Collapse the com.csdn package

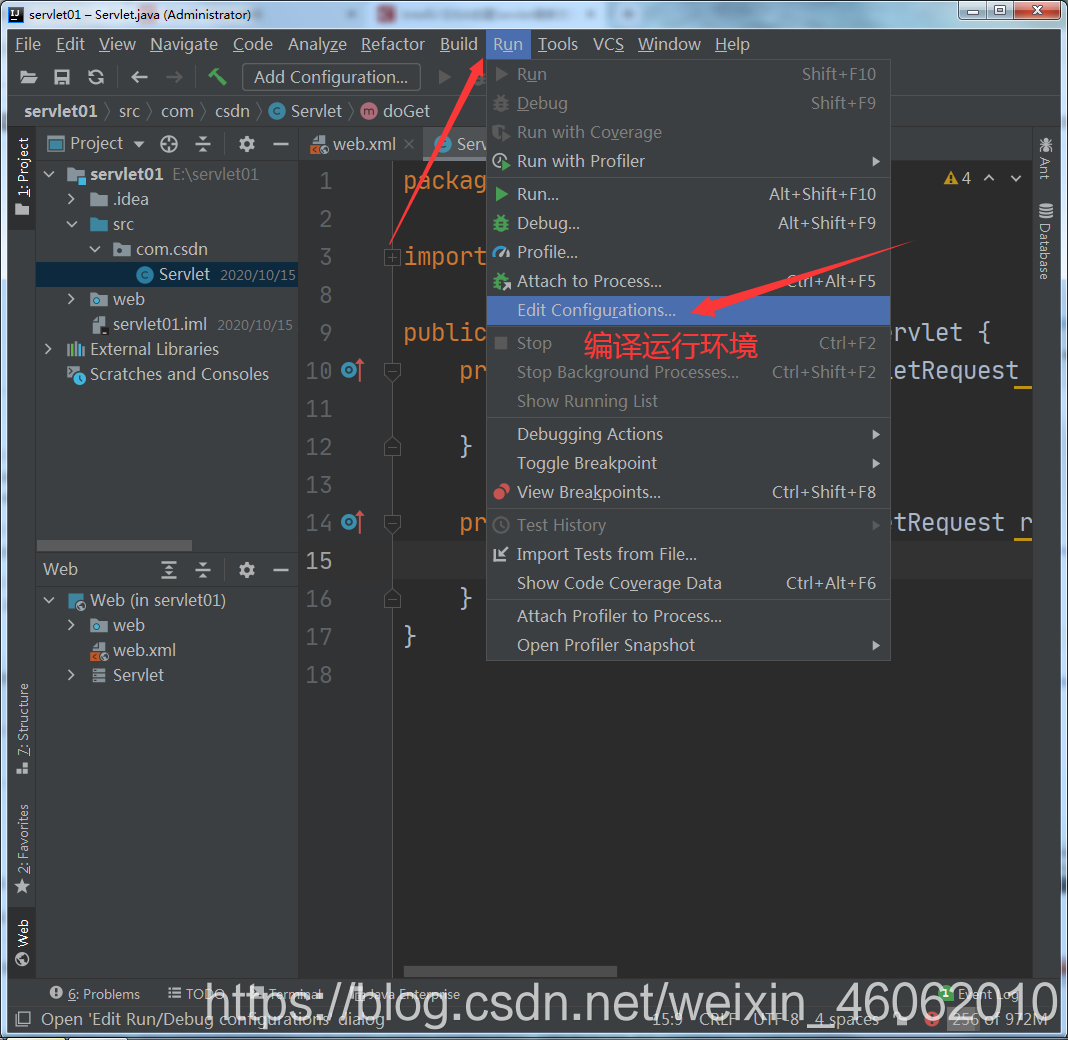[x=95, y=249]
